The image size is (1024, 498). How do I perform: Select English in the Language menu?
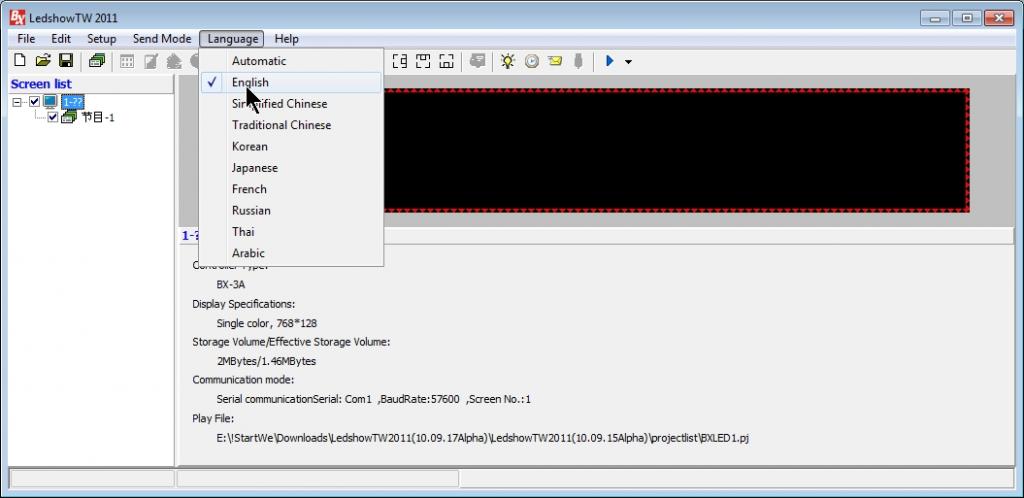click(291, 82)
